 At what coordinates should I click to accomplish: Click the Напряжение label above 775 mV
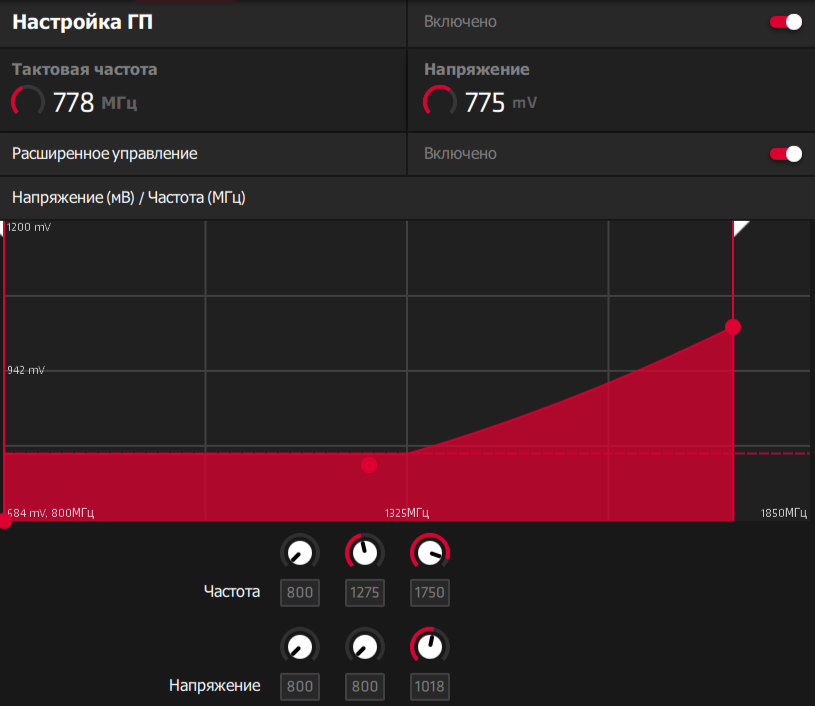(477, 69)
